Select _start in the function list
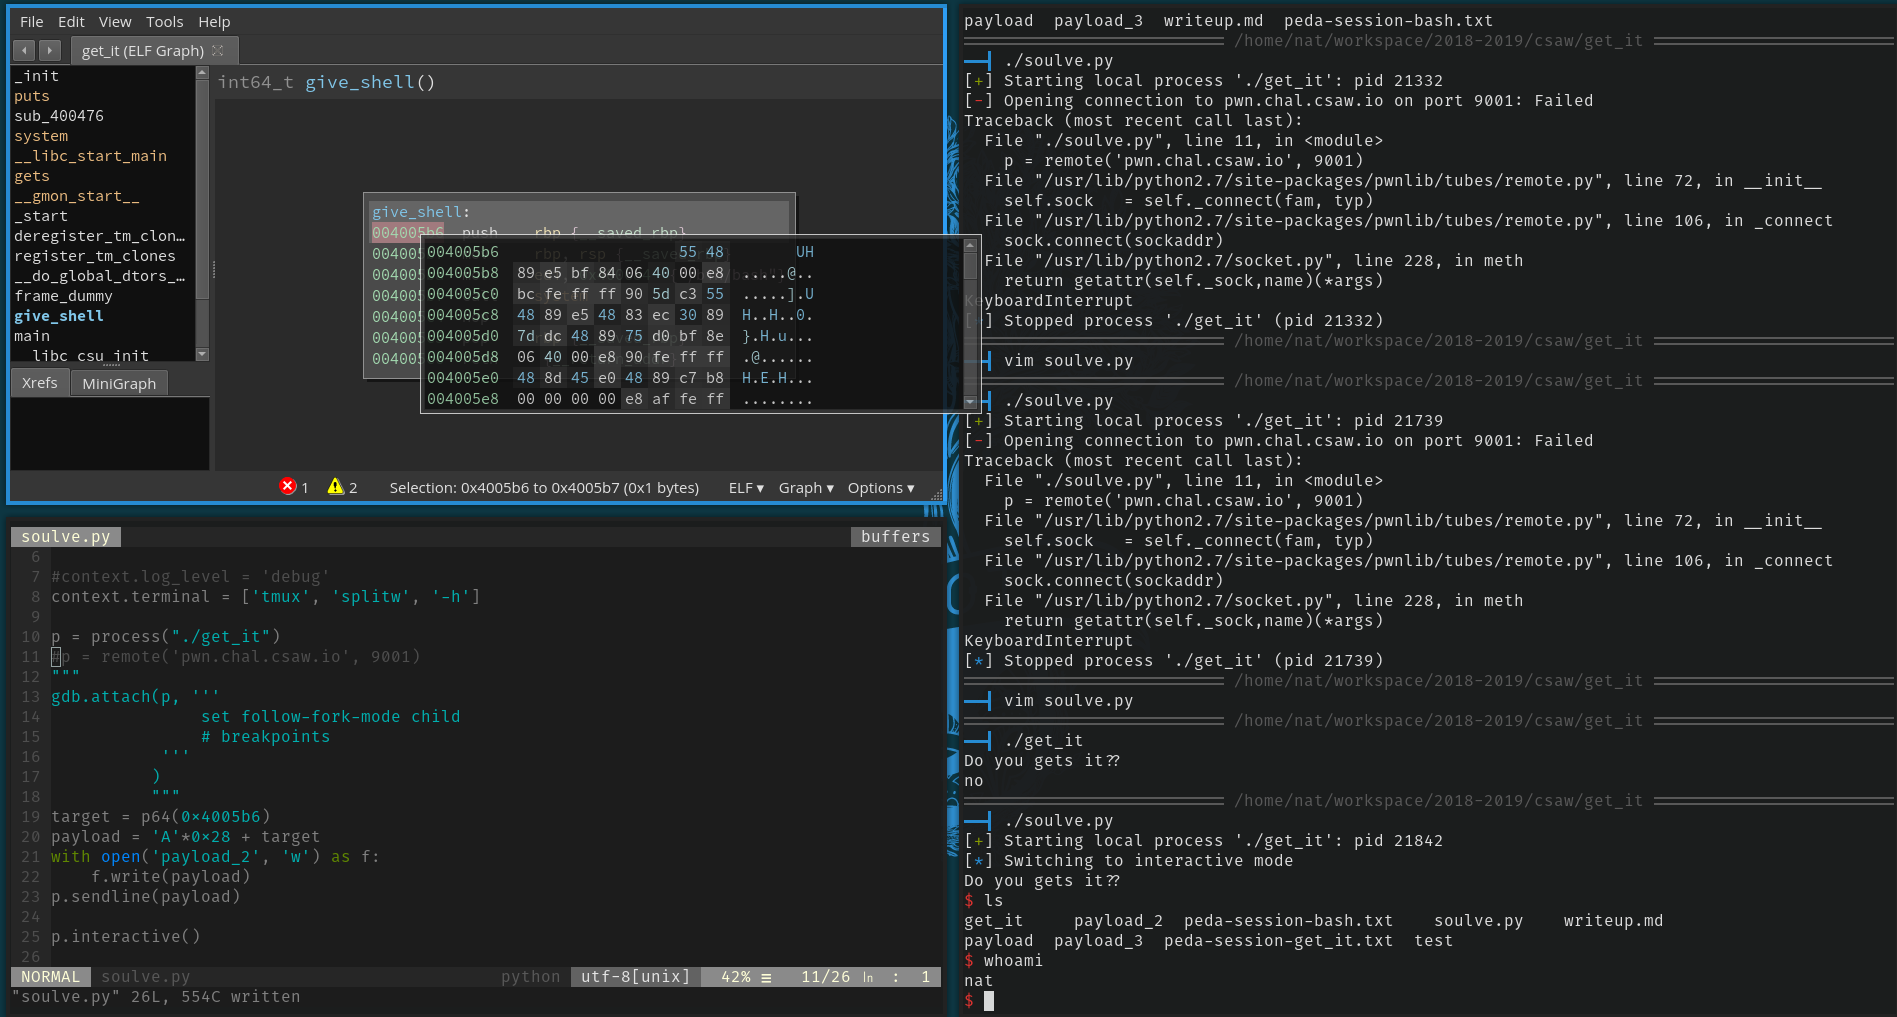1897x1017 pixels. click(x=41, y=216)
